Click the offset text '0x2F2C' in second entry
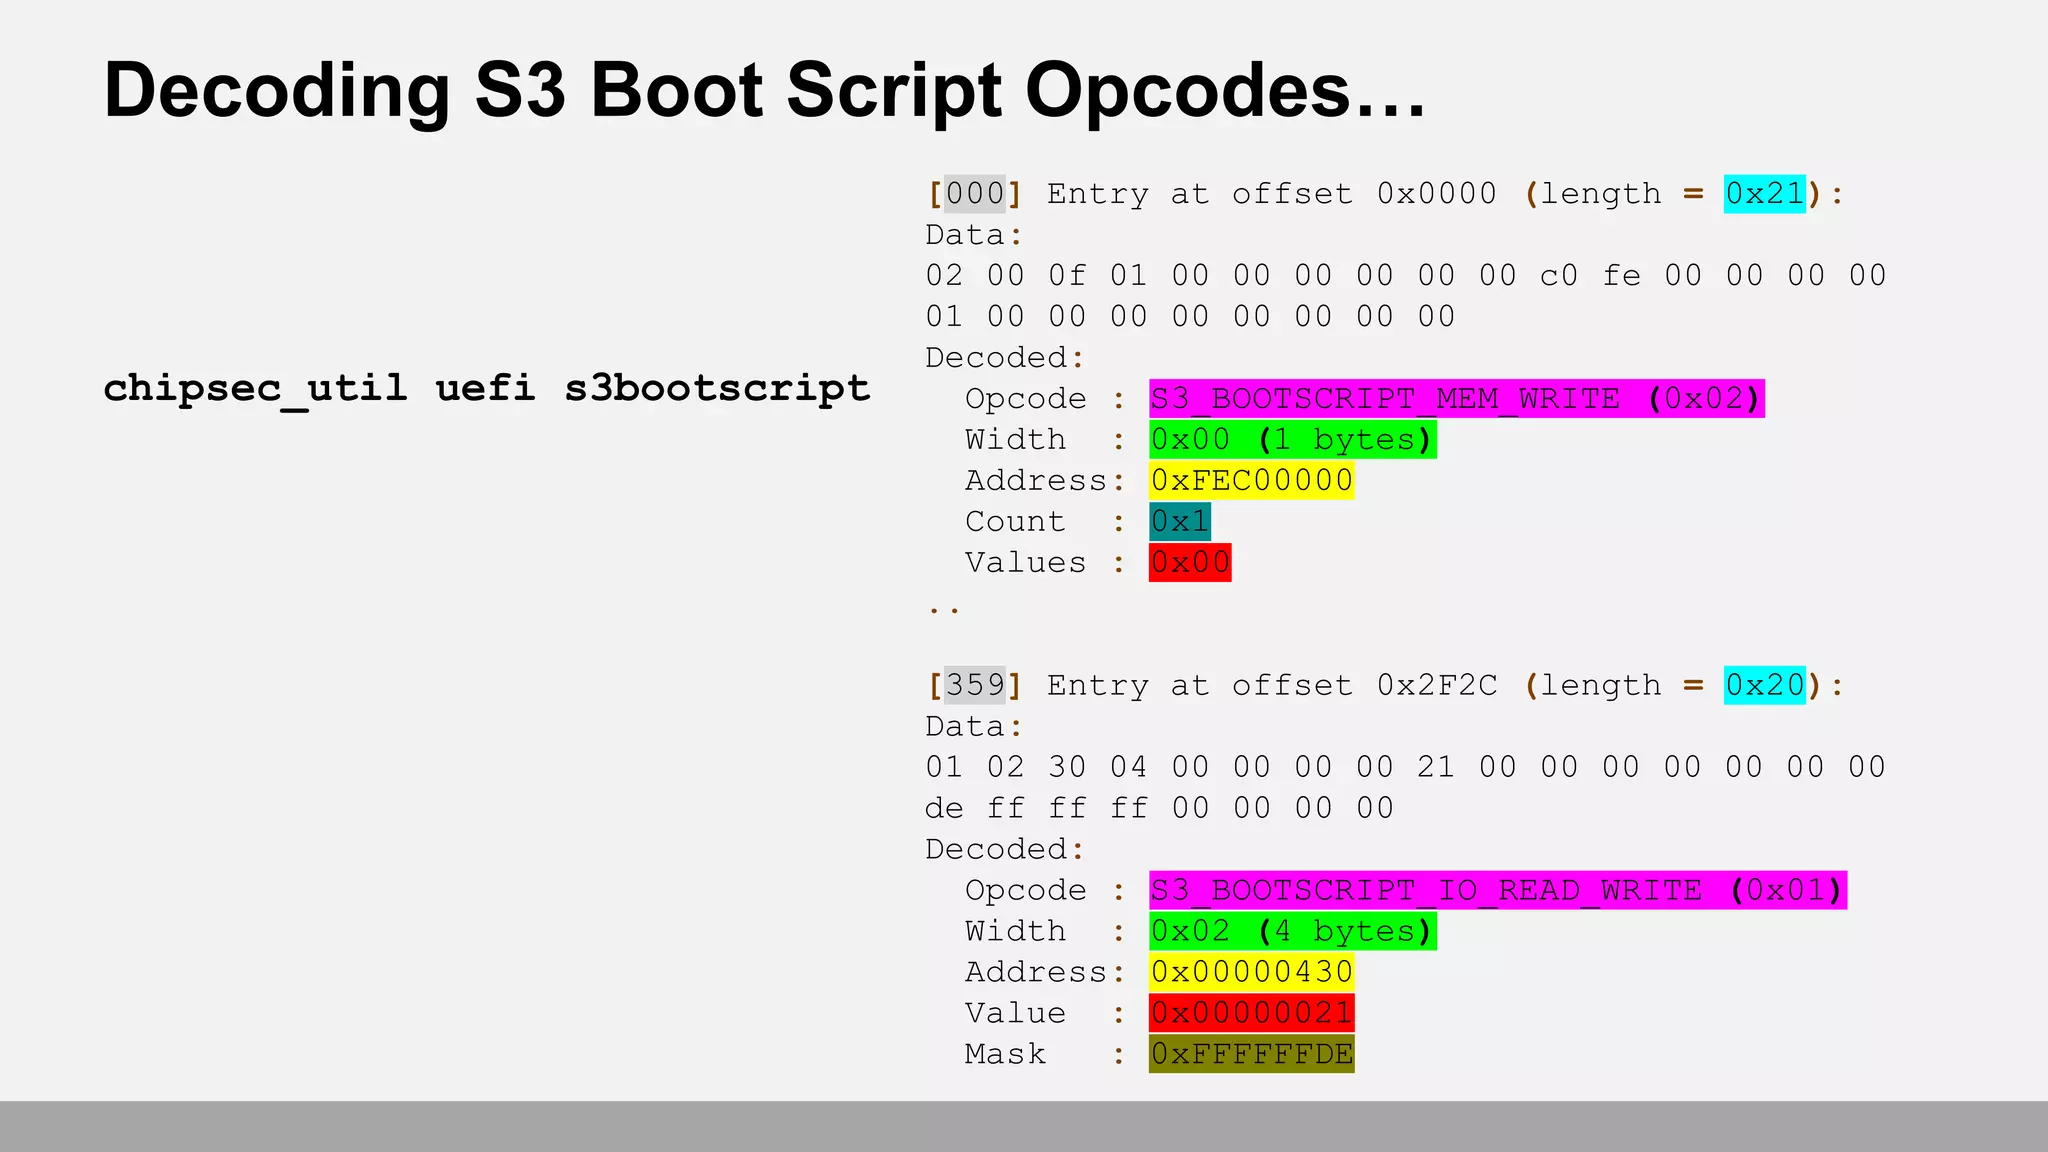 point(1437,685)
